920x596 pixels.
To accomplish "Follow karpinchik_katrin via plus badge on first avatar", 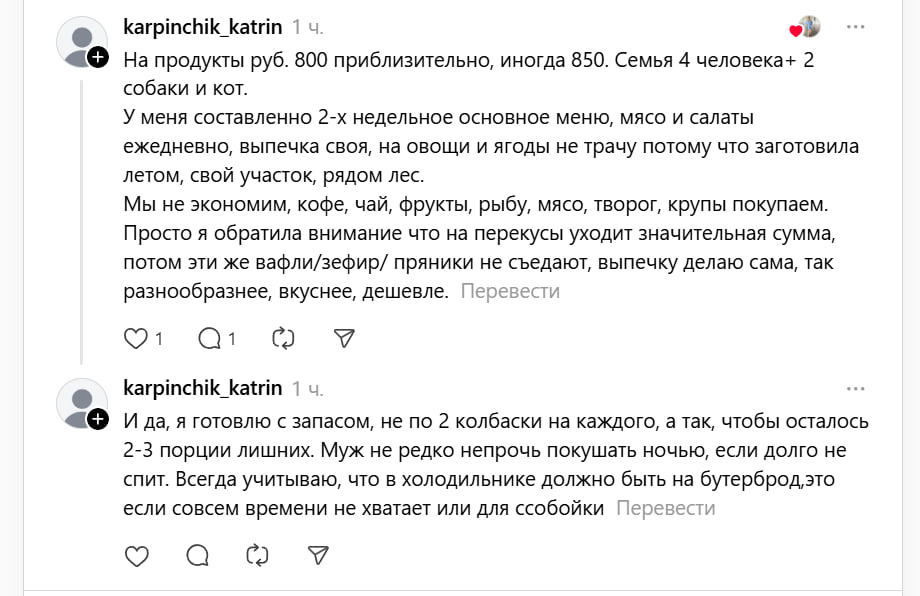I will click(x=98, y=58).
